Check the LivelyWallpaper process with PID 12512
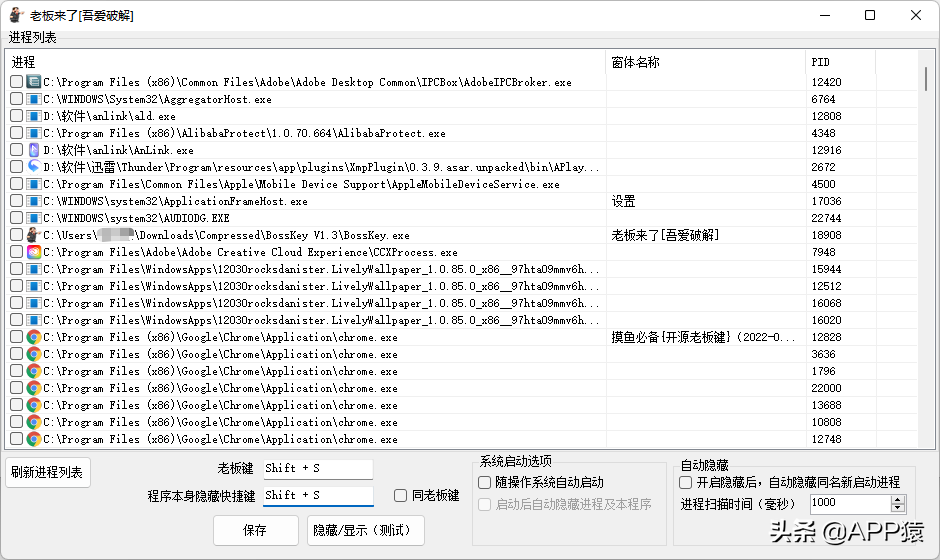 point(17,286)
